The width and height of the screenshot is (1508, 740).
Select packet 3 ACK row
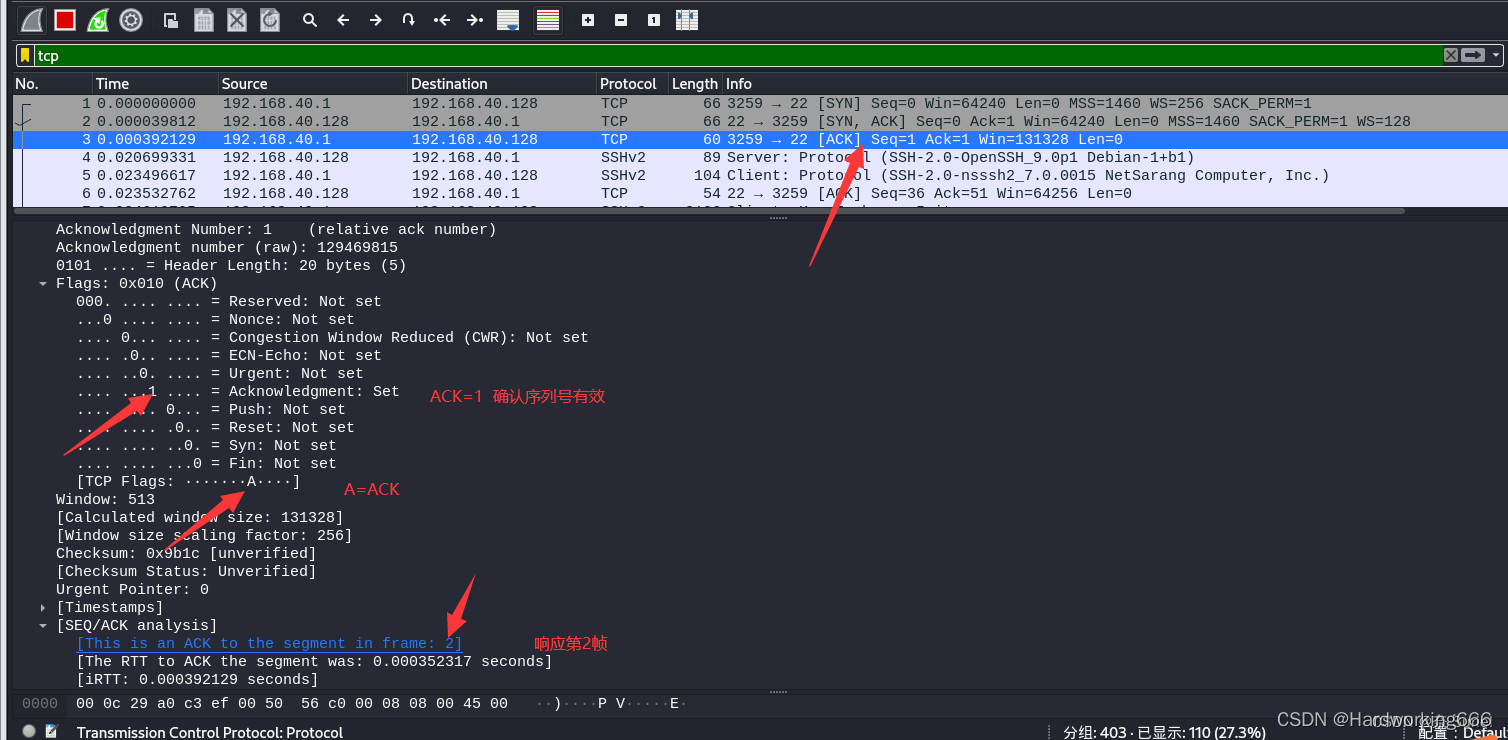pyautogui.click(x=758, y=139)
